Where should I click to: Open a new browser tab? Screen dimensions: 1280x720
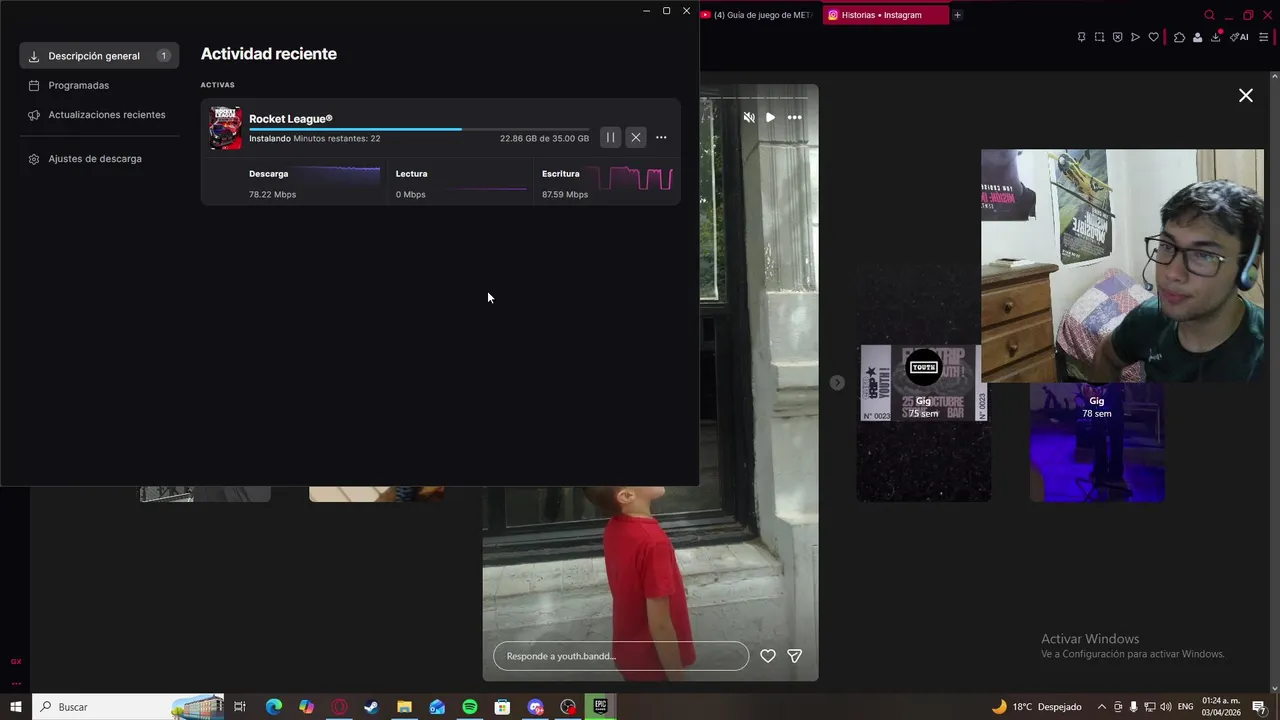957,15
